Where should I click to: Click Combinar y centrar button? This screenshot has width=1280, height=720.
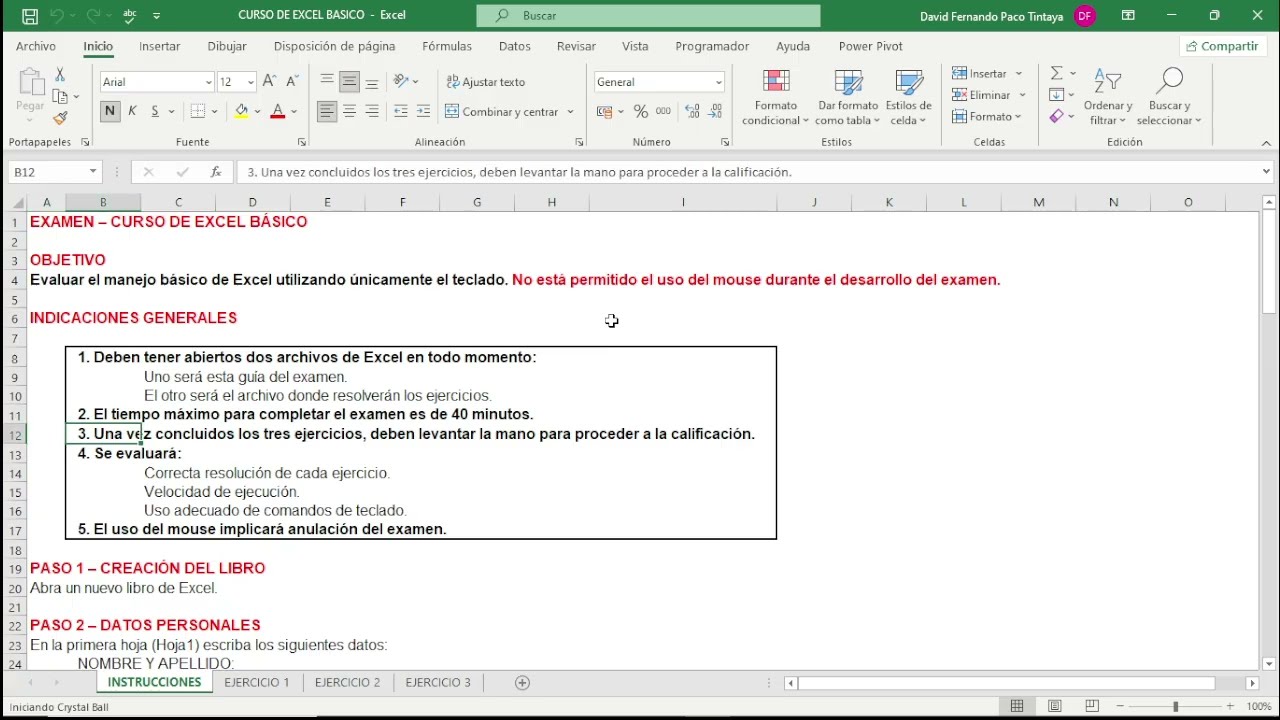tap(502, 112)
